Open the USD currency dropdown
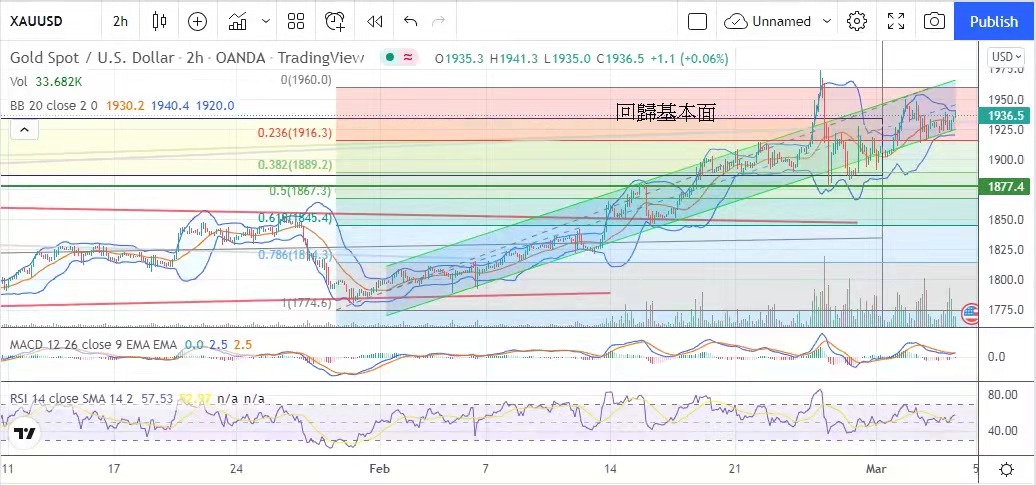The height and width of the screenshot is (485, 1036). point(1004,57)
